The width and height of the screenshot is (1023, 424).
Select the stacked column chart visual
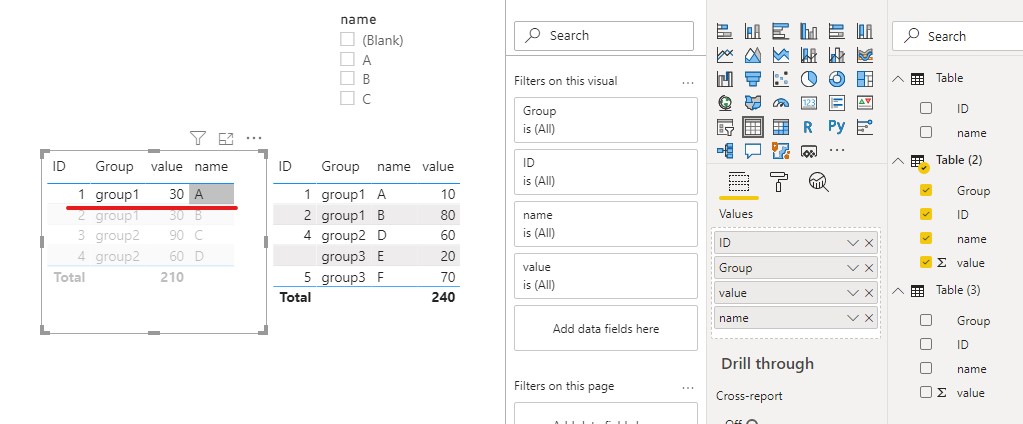[753, 31]
